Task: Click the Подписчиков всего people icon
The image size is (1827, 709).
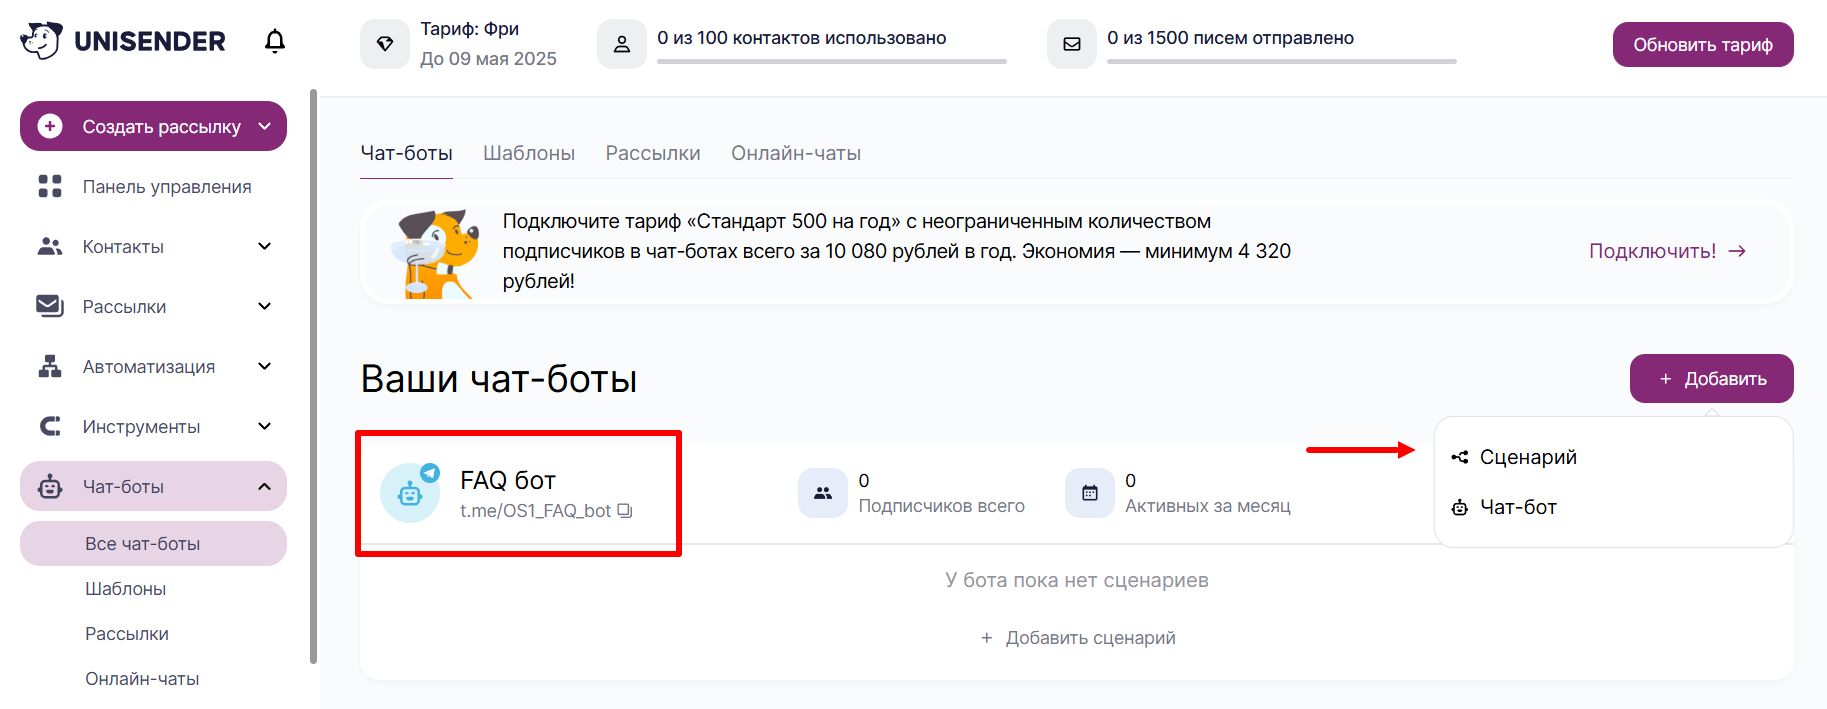Action: (823, 493)
